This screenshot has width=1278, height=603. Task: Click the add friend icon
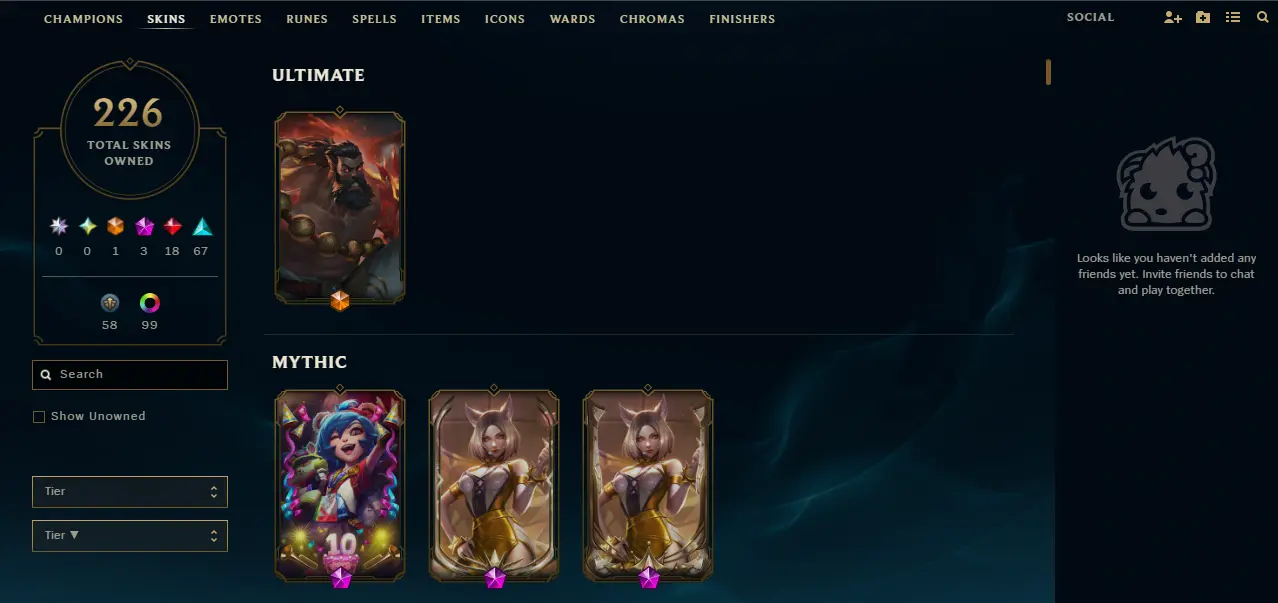(1173, 18)
